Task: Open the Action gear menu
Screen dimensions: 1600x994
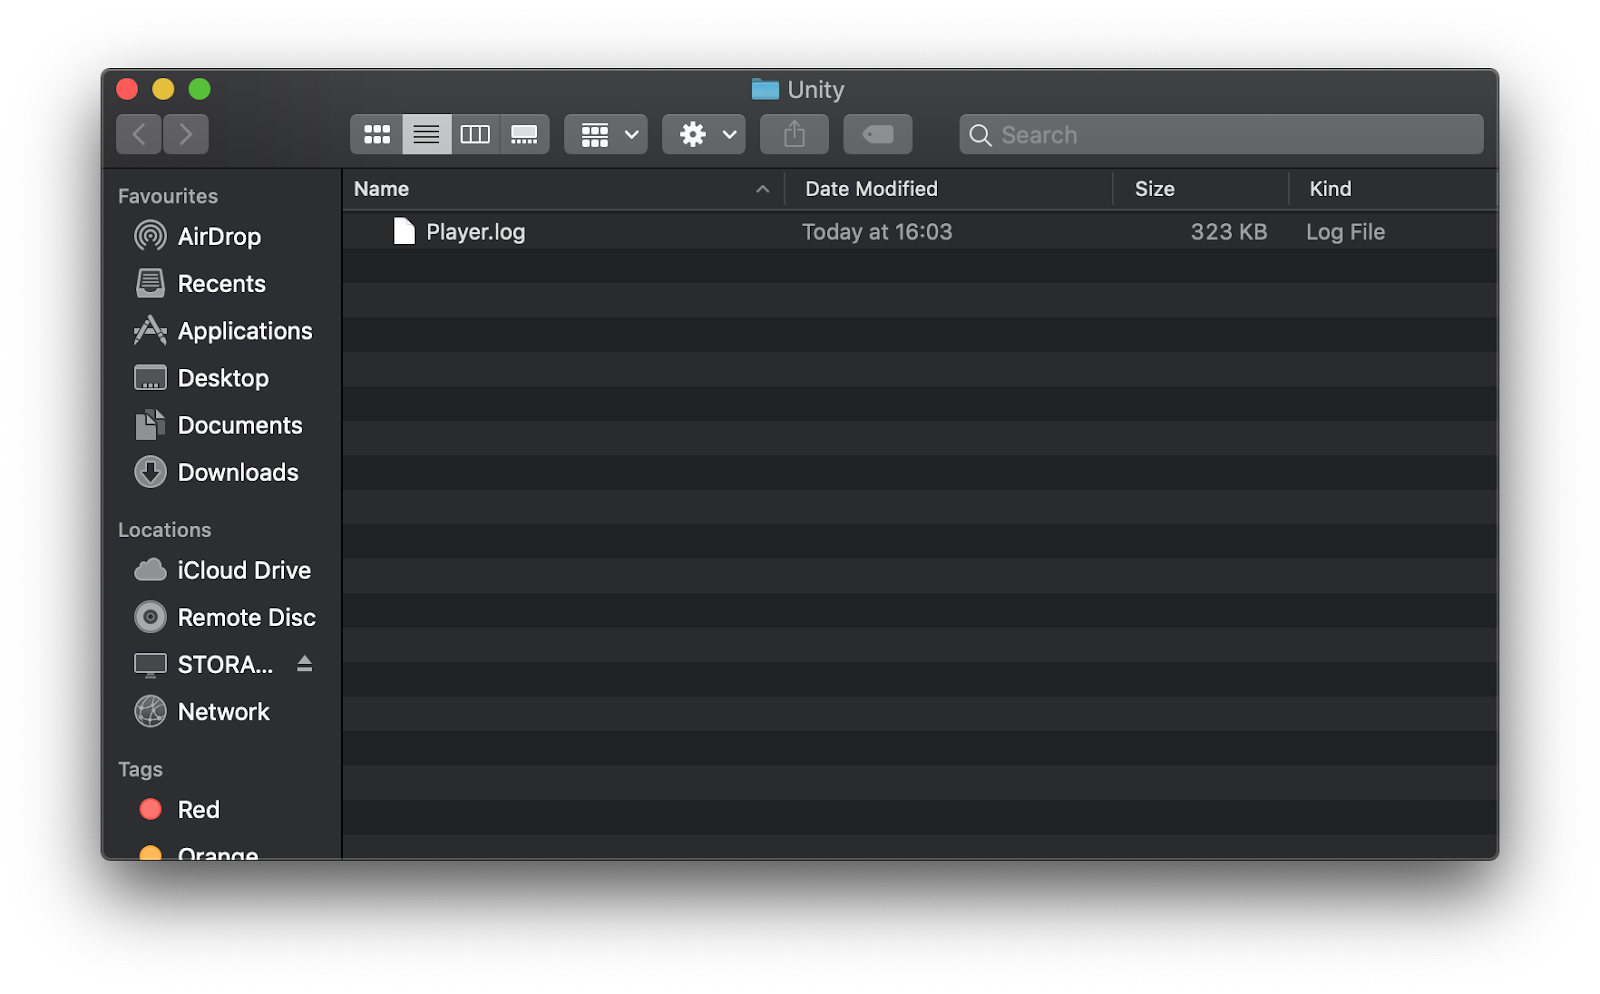Action: (703, 133)
